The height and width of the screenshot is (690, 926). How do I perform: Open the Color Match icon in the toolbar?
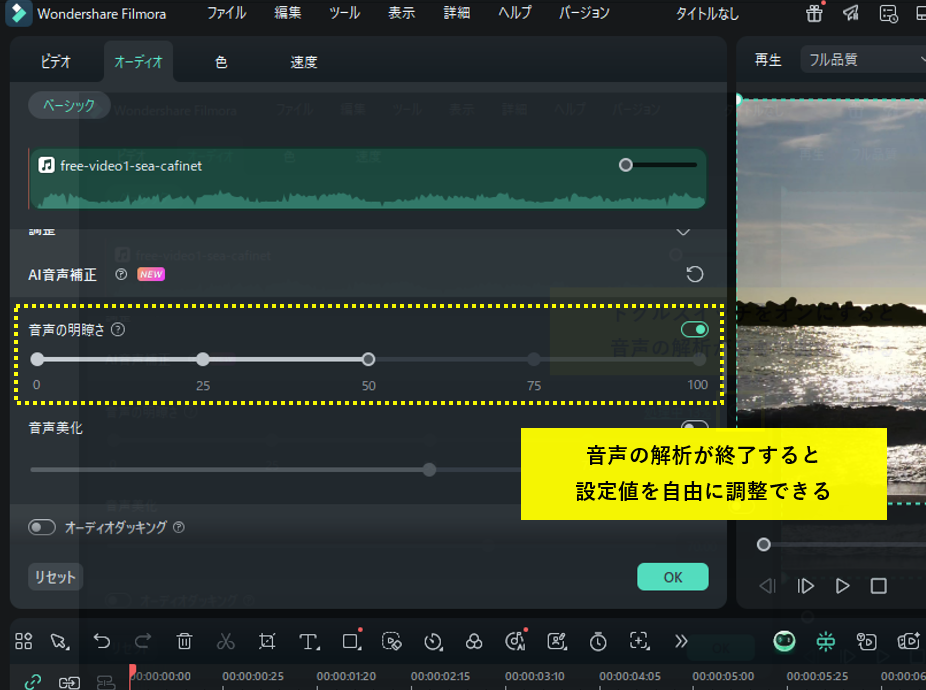[474, 642]
